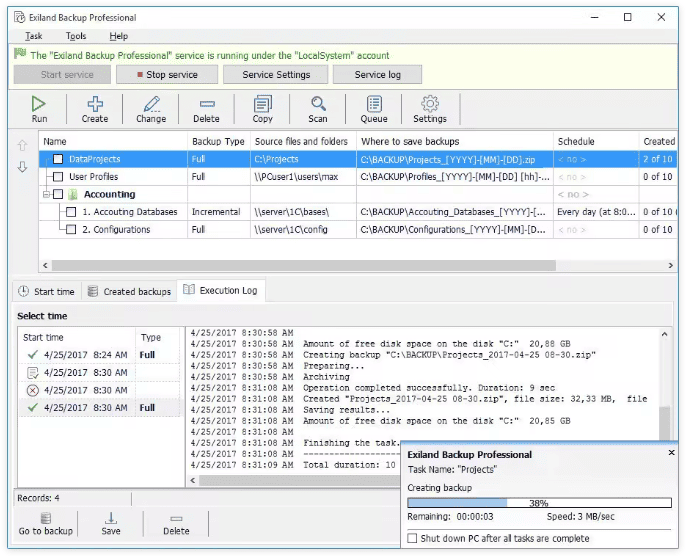Click the green flag service status icon

[20, 54]
